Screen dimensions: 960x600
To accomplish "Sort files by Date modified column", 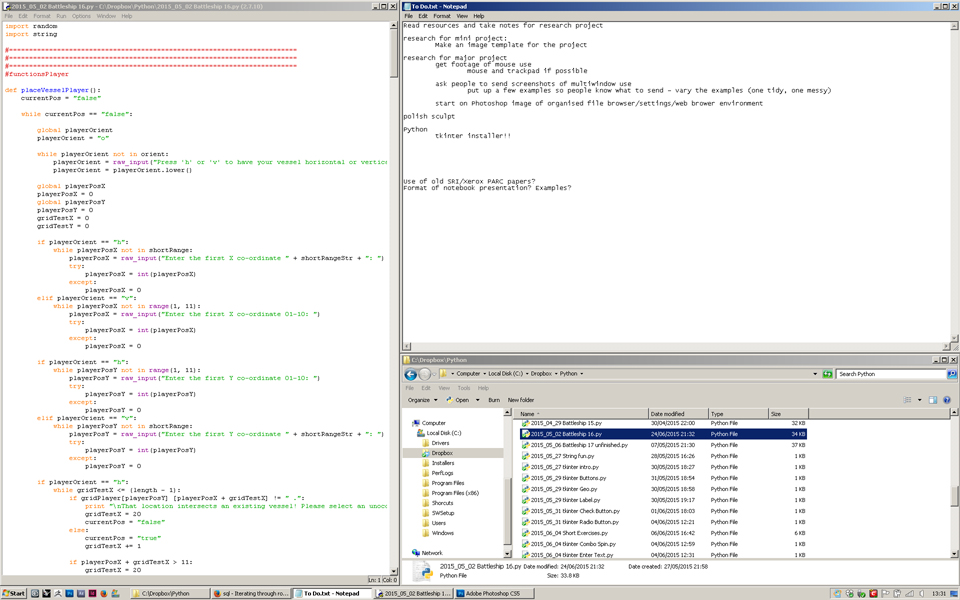I will coord(667,413).
